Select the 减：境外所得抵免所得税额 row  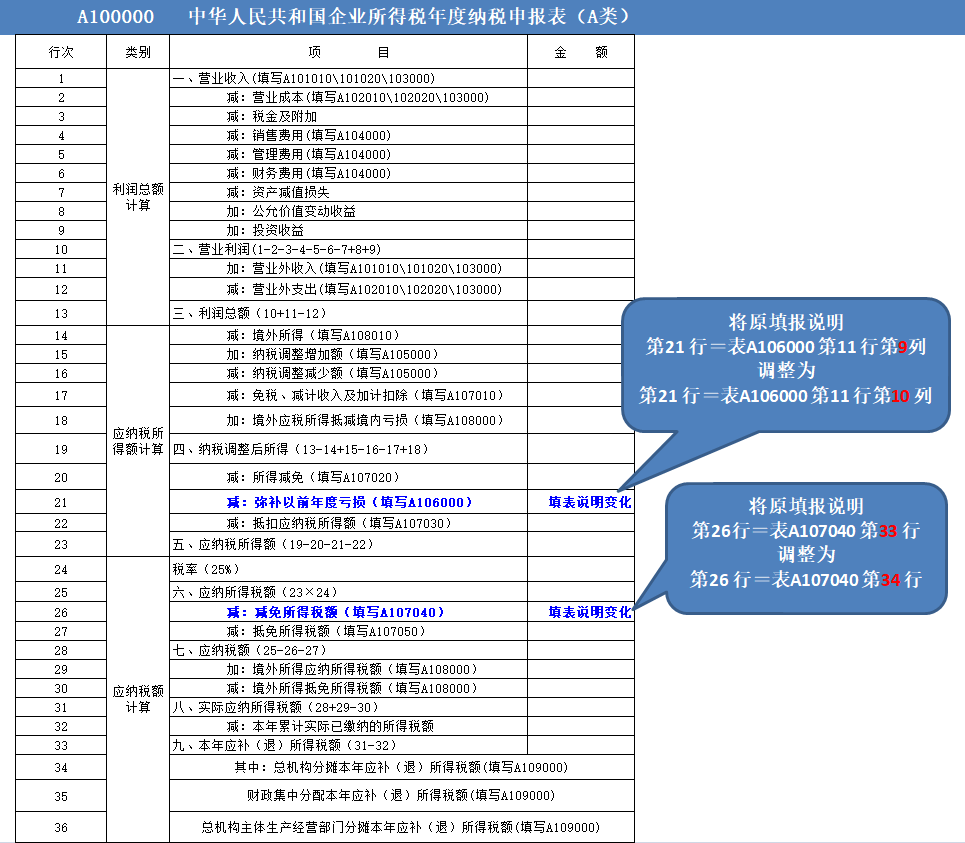[x=348, y=689]
